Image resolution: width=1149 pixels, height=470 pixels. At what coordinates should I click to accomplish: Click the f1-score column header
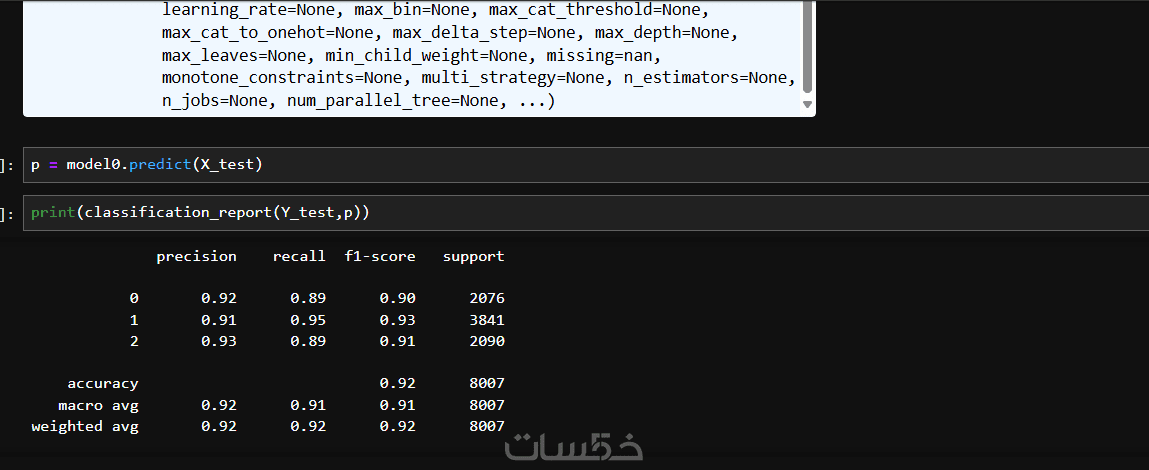click(x=379, y=256)
